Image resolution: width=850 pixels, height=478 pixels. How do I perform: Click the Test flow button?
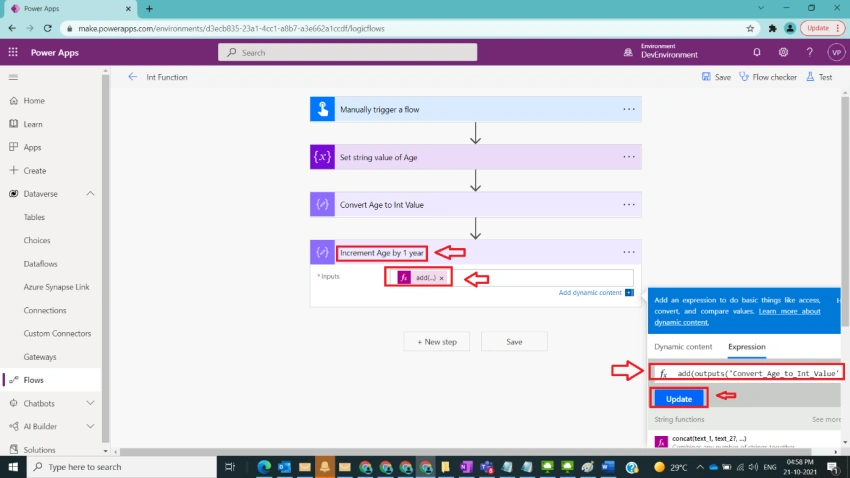pyautogui.click(x=819, y=77)
